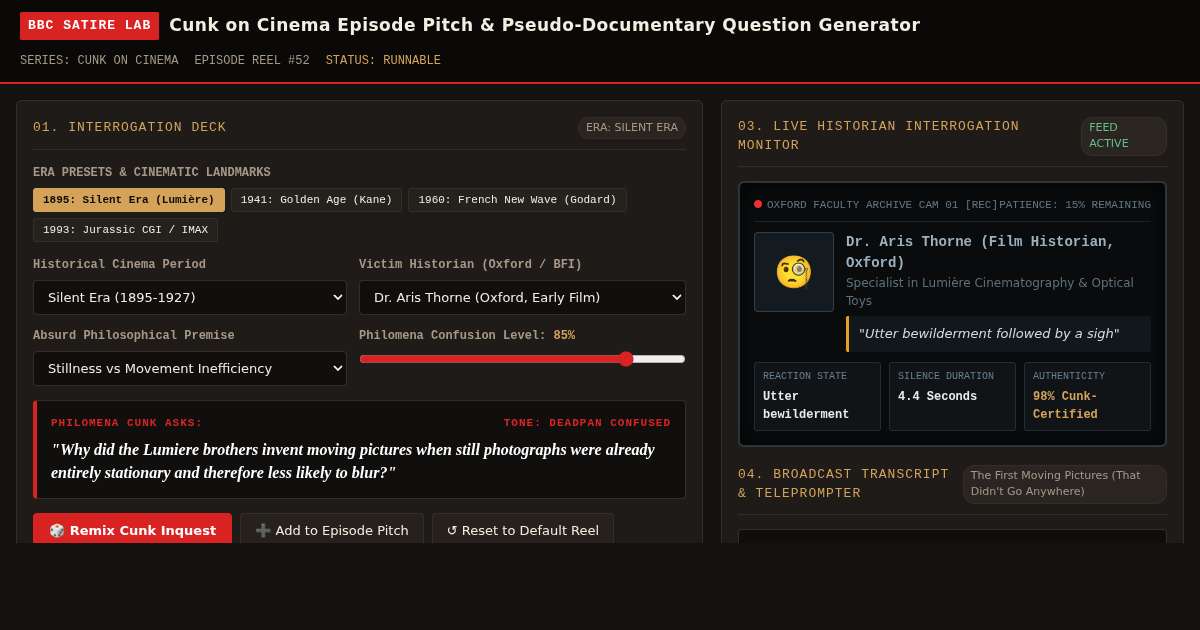Click the Authenticity '98% Cunk-Certified' value

point(1066,406)
